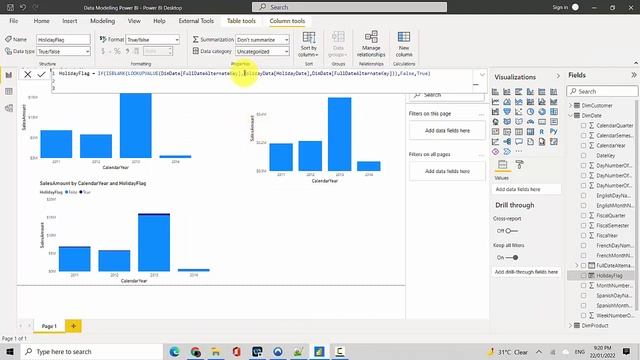Save the file via the title bar icon
Image resolution: width=640 pixels, height=360 pixels.
(11, 7)
